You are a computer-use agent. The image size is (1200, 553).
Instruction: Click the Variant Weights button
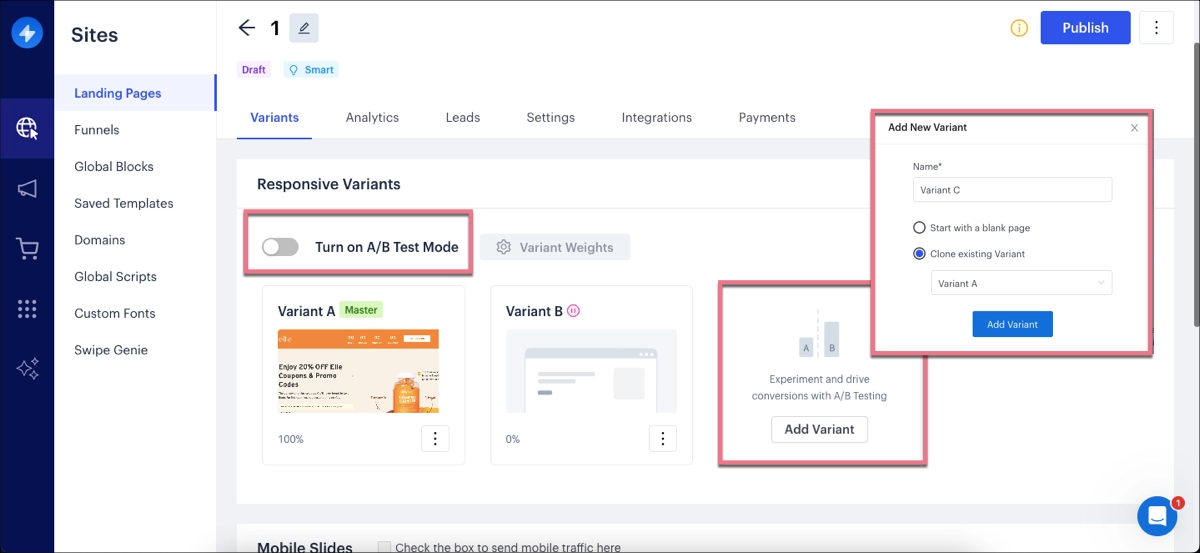[555, 247]
